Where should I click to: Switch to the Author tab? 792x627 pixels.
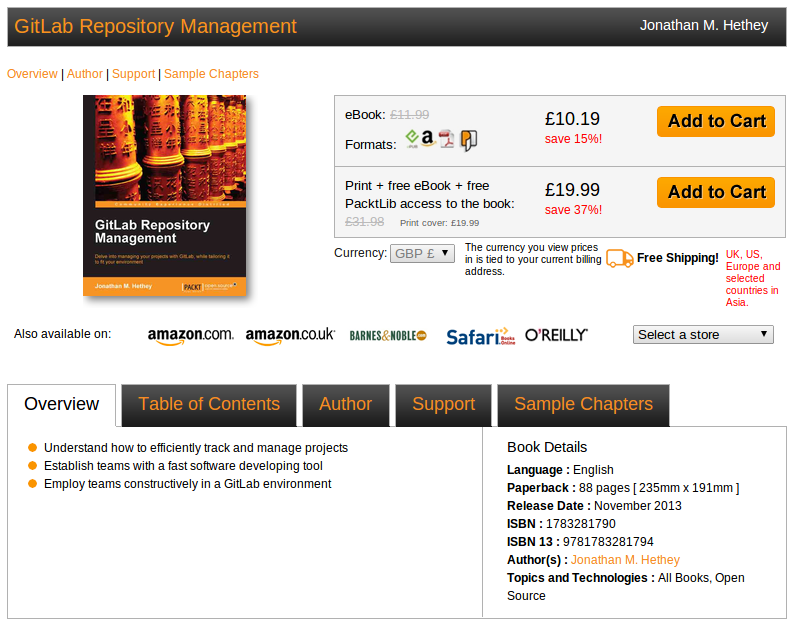[345, 405]
